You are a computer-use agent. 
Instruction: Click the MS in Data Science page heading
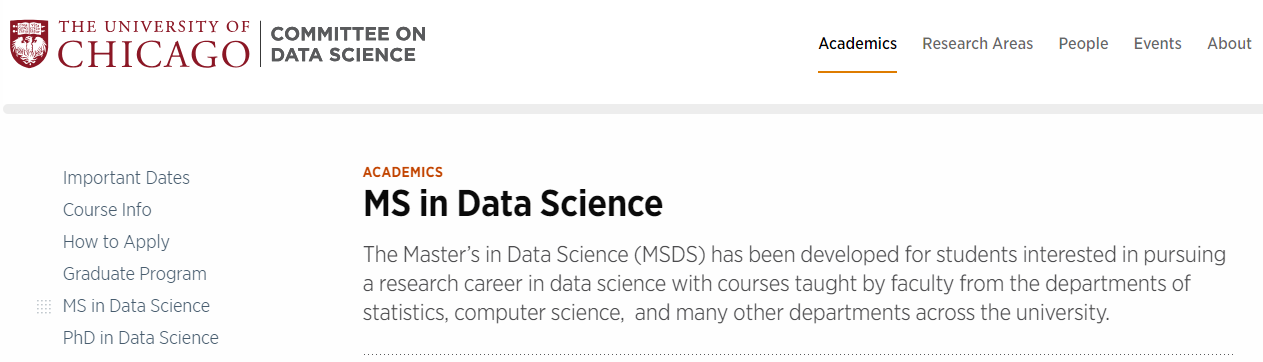click(513, 204)
